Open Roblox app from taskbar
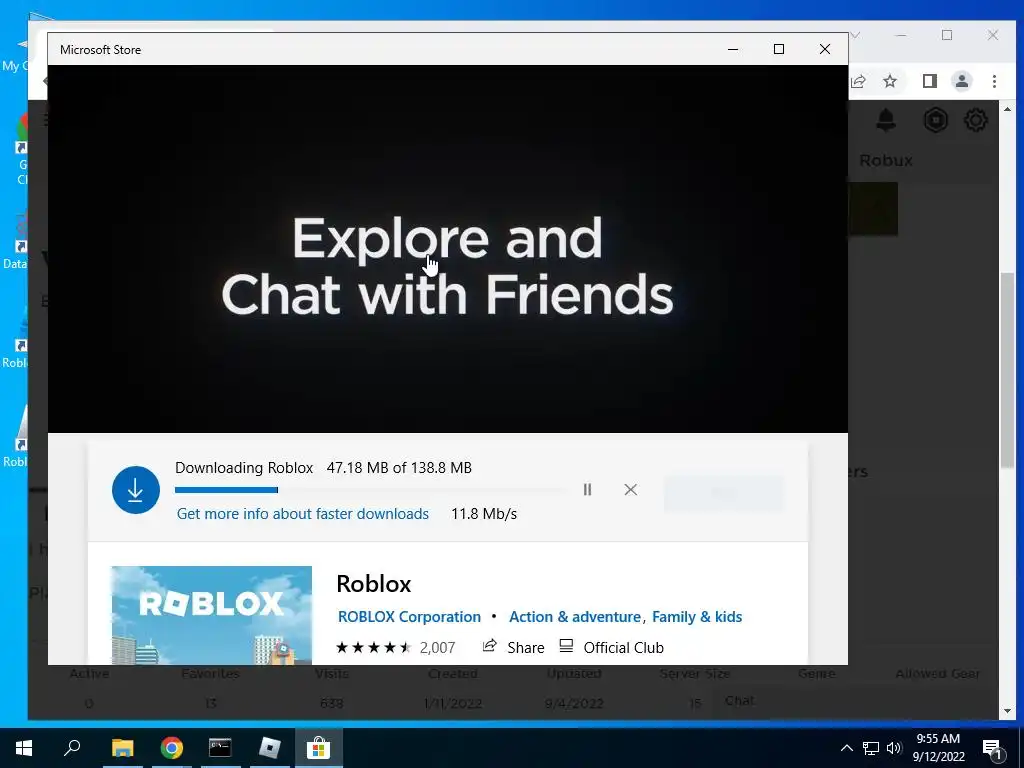 tap(269, 748)
